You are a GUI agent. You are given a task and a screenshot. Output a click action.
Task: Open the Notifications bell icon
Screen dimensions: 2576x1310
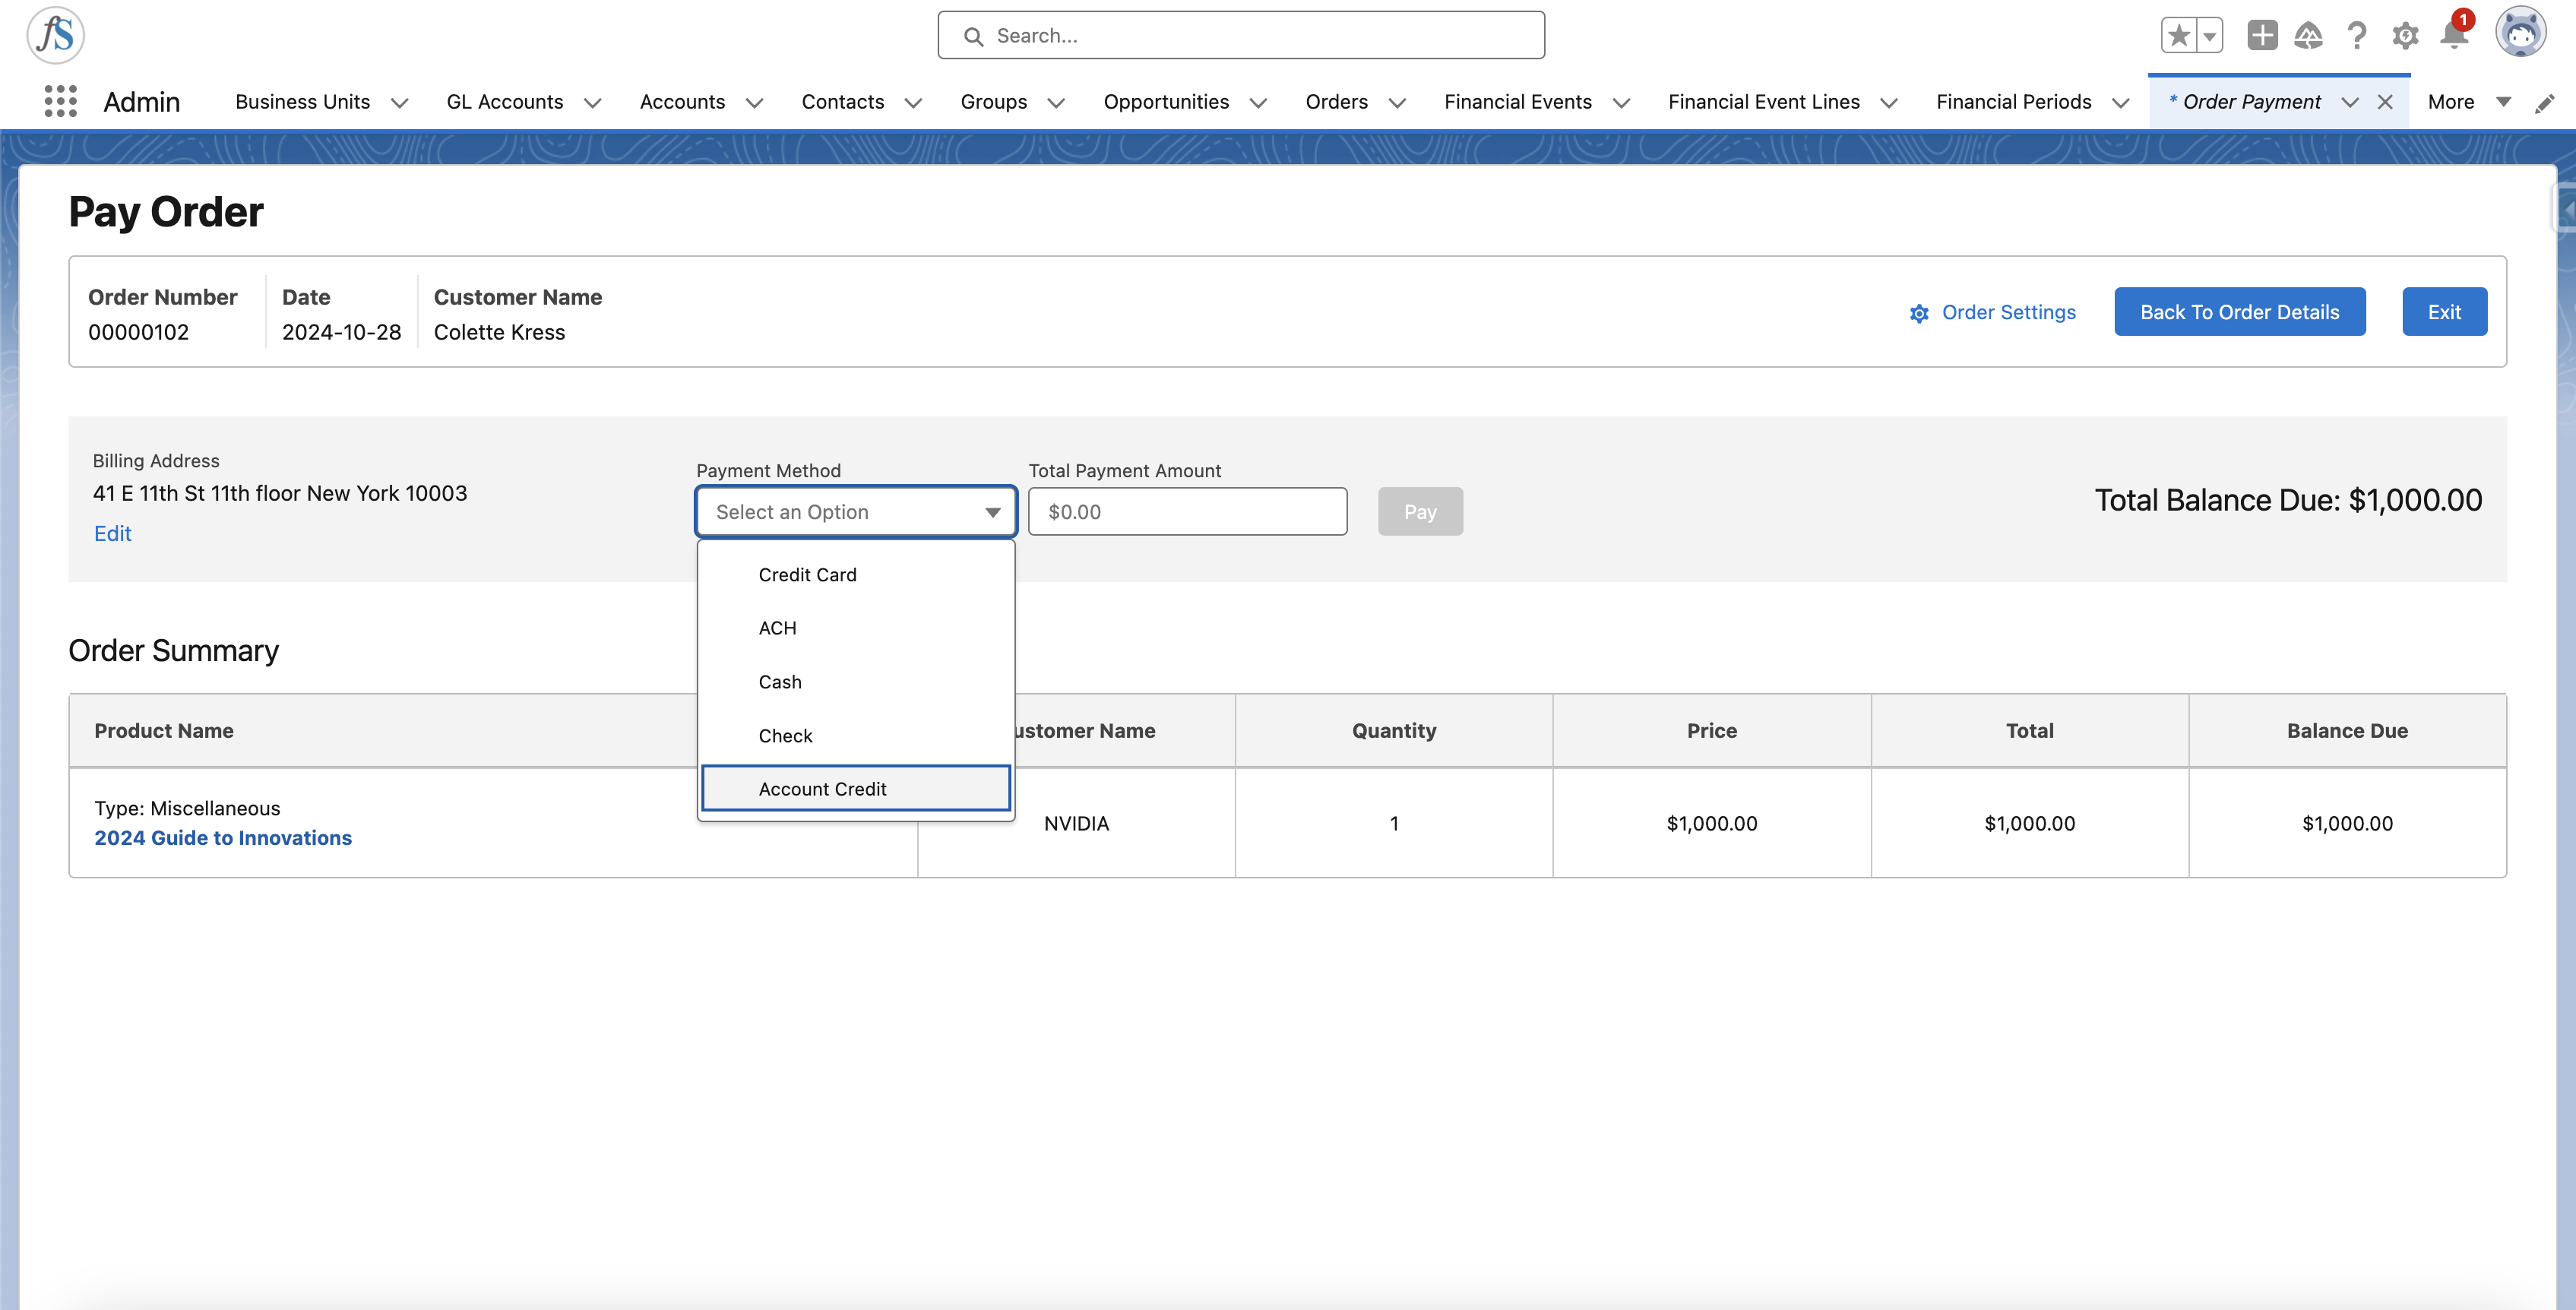coord(2454,34)
